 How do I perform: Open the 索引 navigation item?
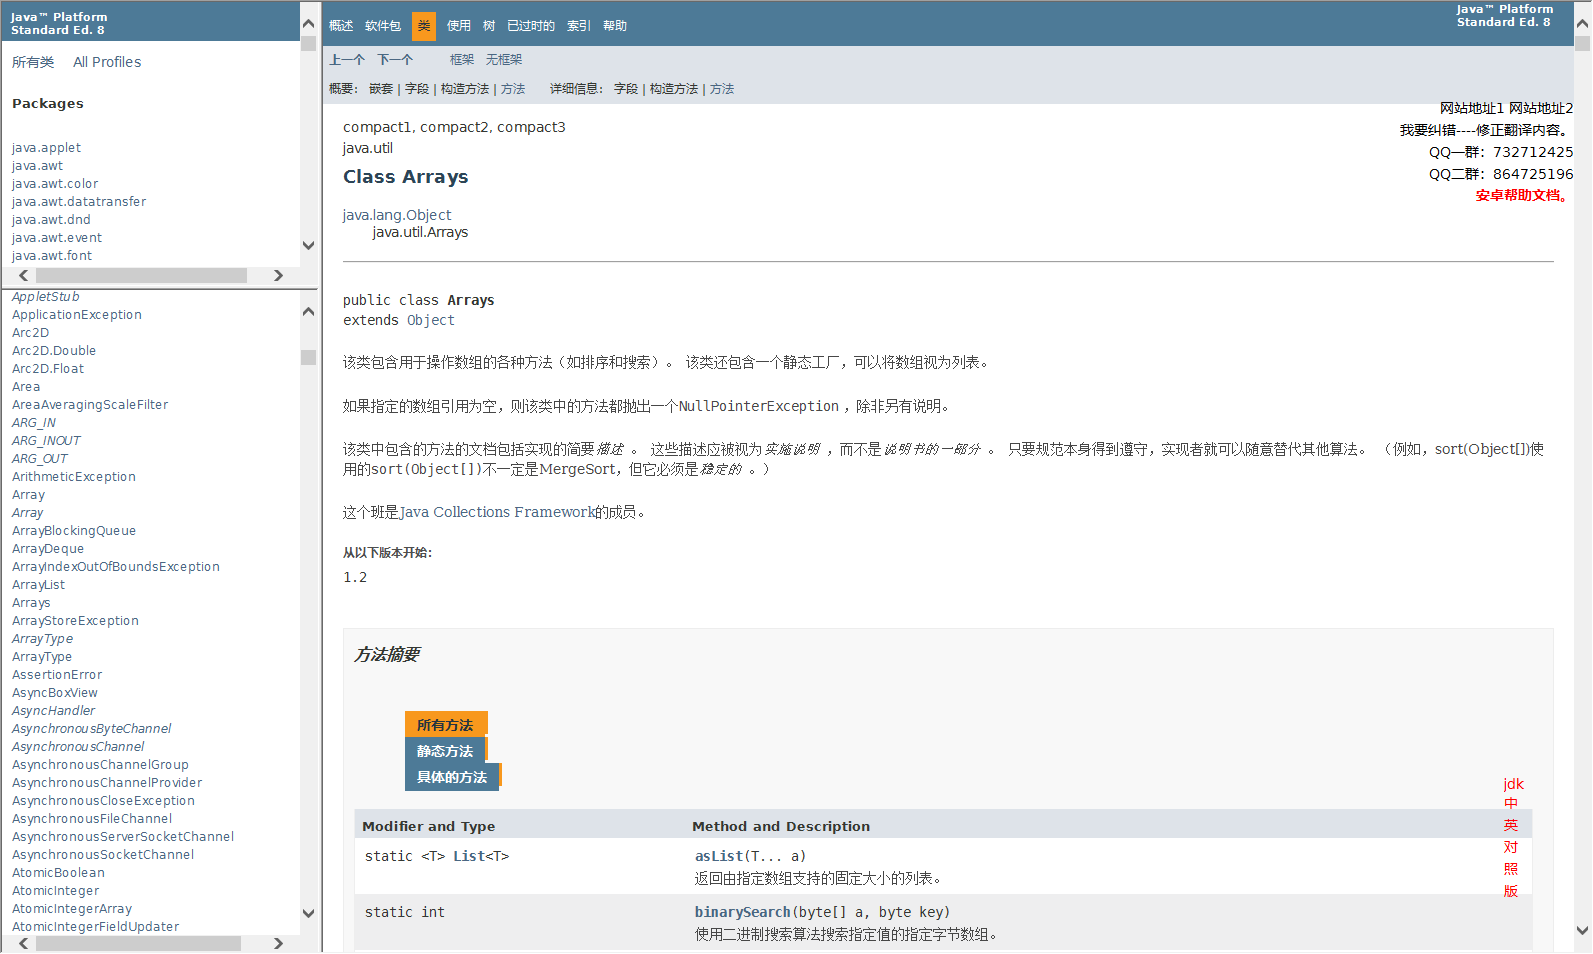[x=579, y=26]
